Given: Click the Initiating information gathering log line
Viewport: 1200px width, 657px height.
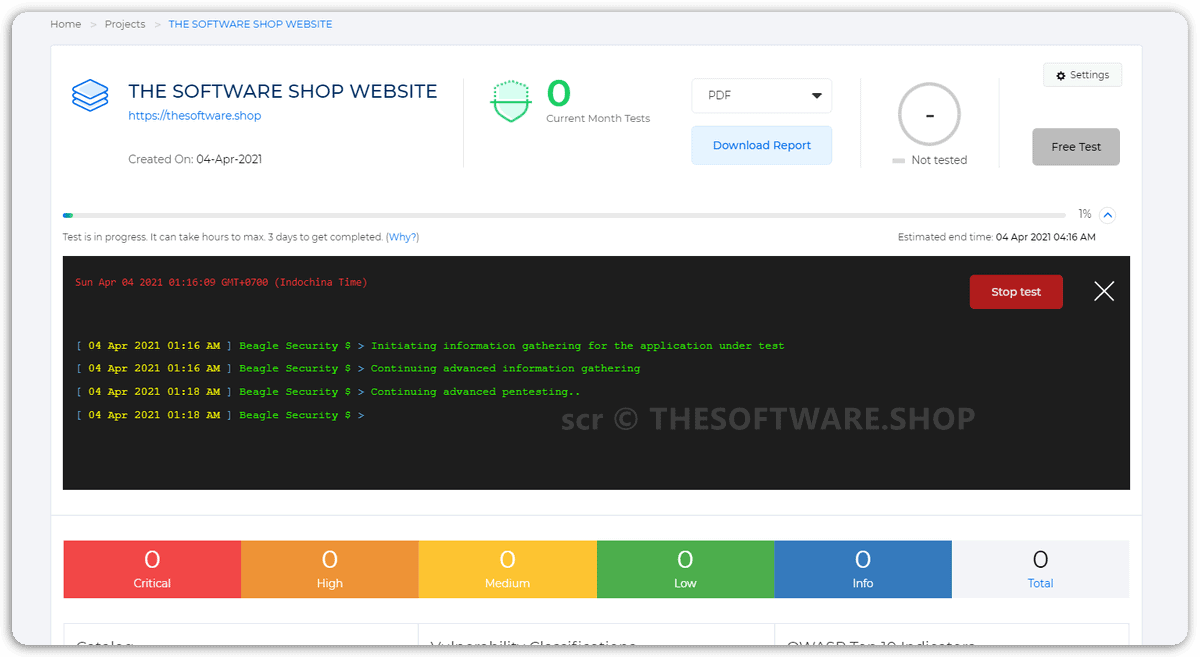Looking at the screenshot, I should pos(430,346).
